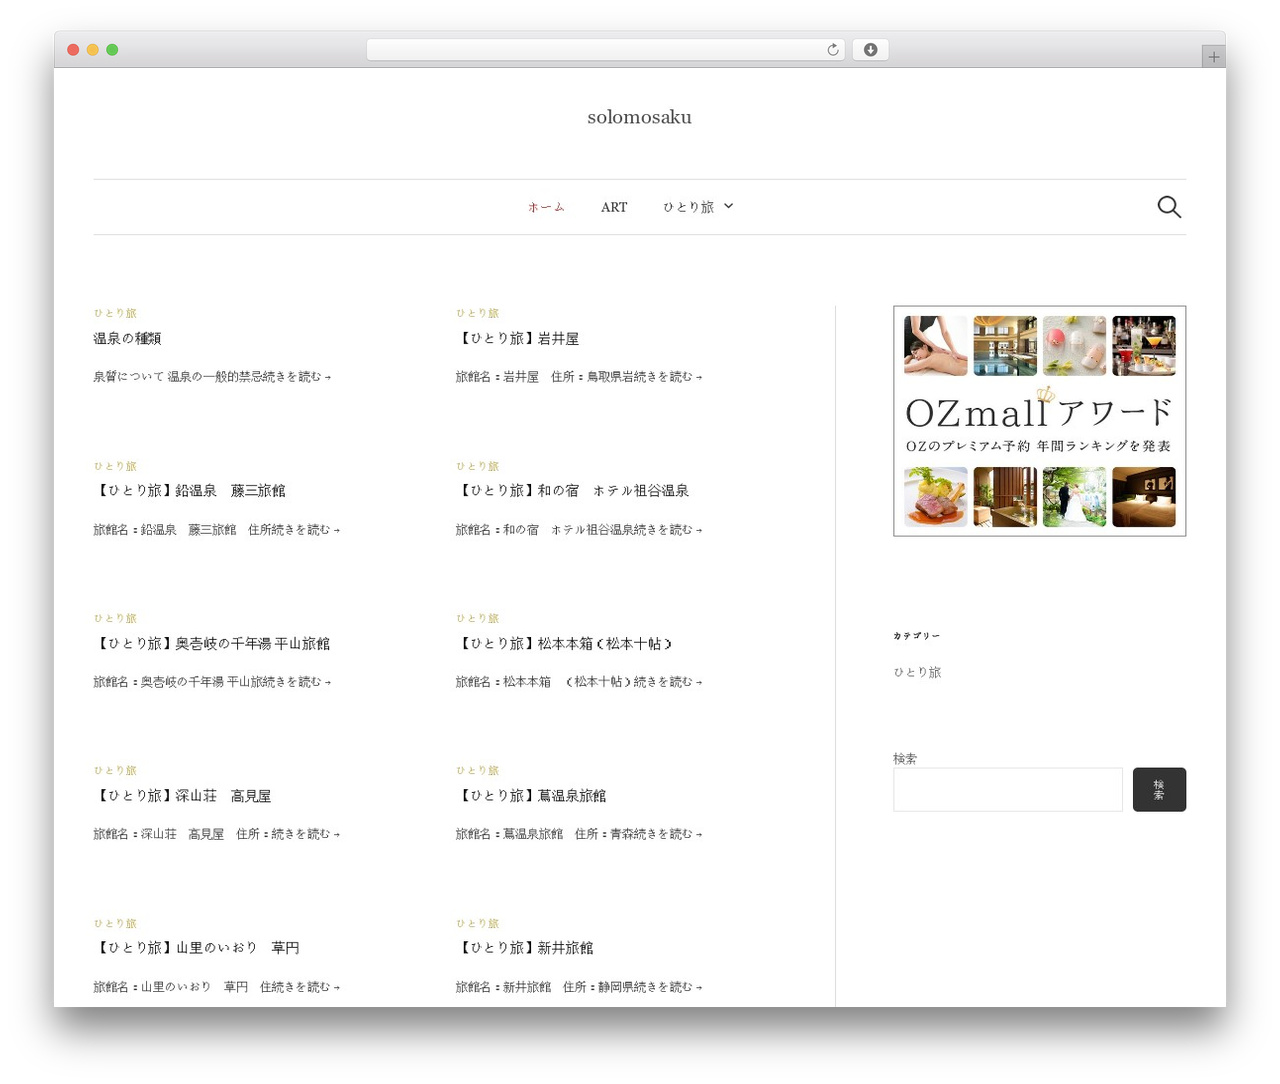Open the ひとり旅 navigation menu item
The image size is (1280, 1084).
(x=688, y=207)
